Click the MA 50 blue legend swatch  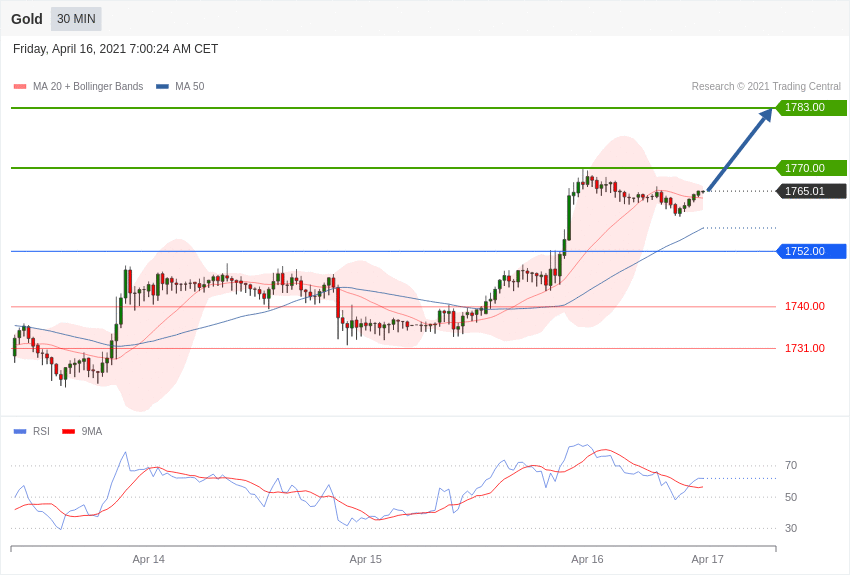pos(162,87)
